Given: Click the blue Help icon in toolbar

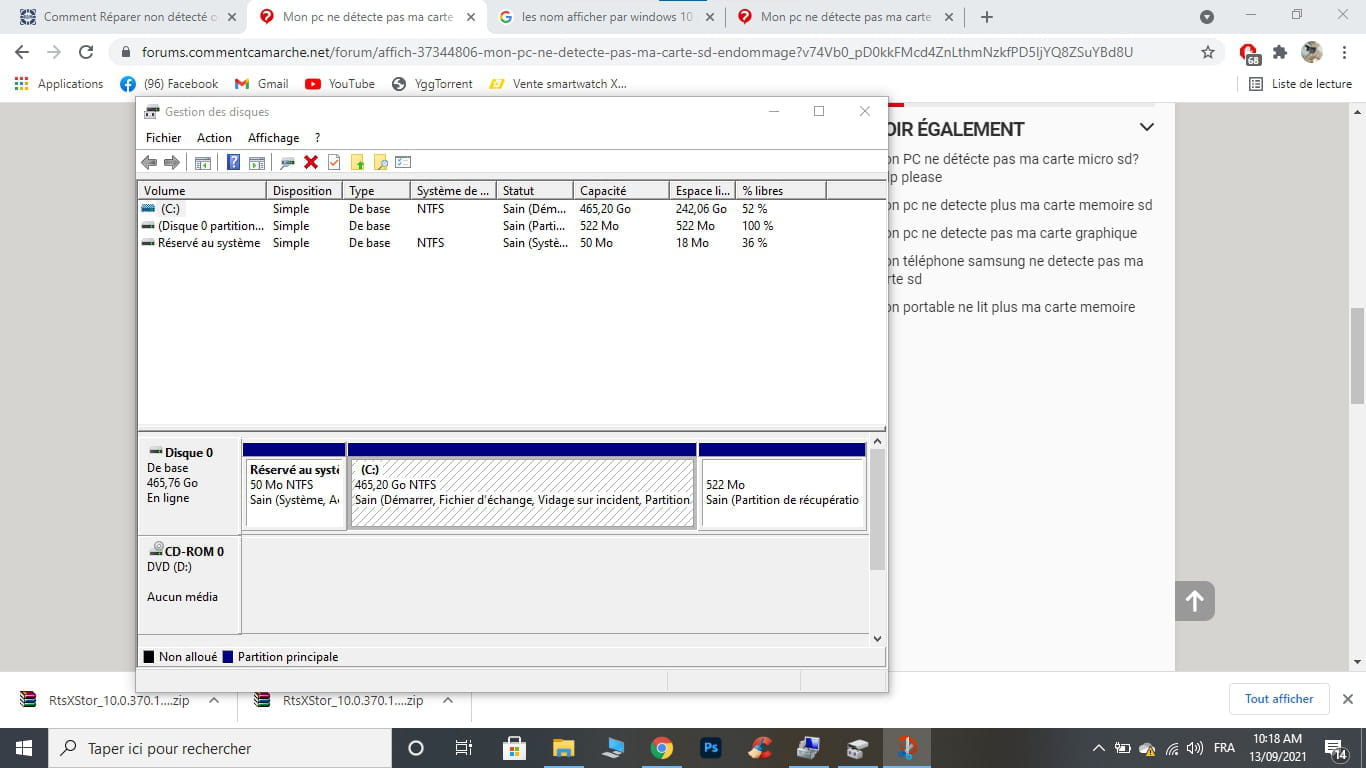Looking at the screenshot, I should pos(233,162).
